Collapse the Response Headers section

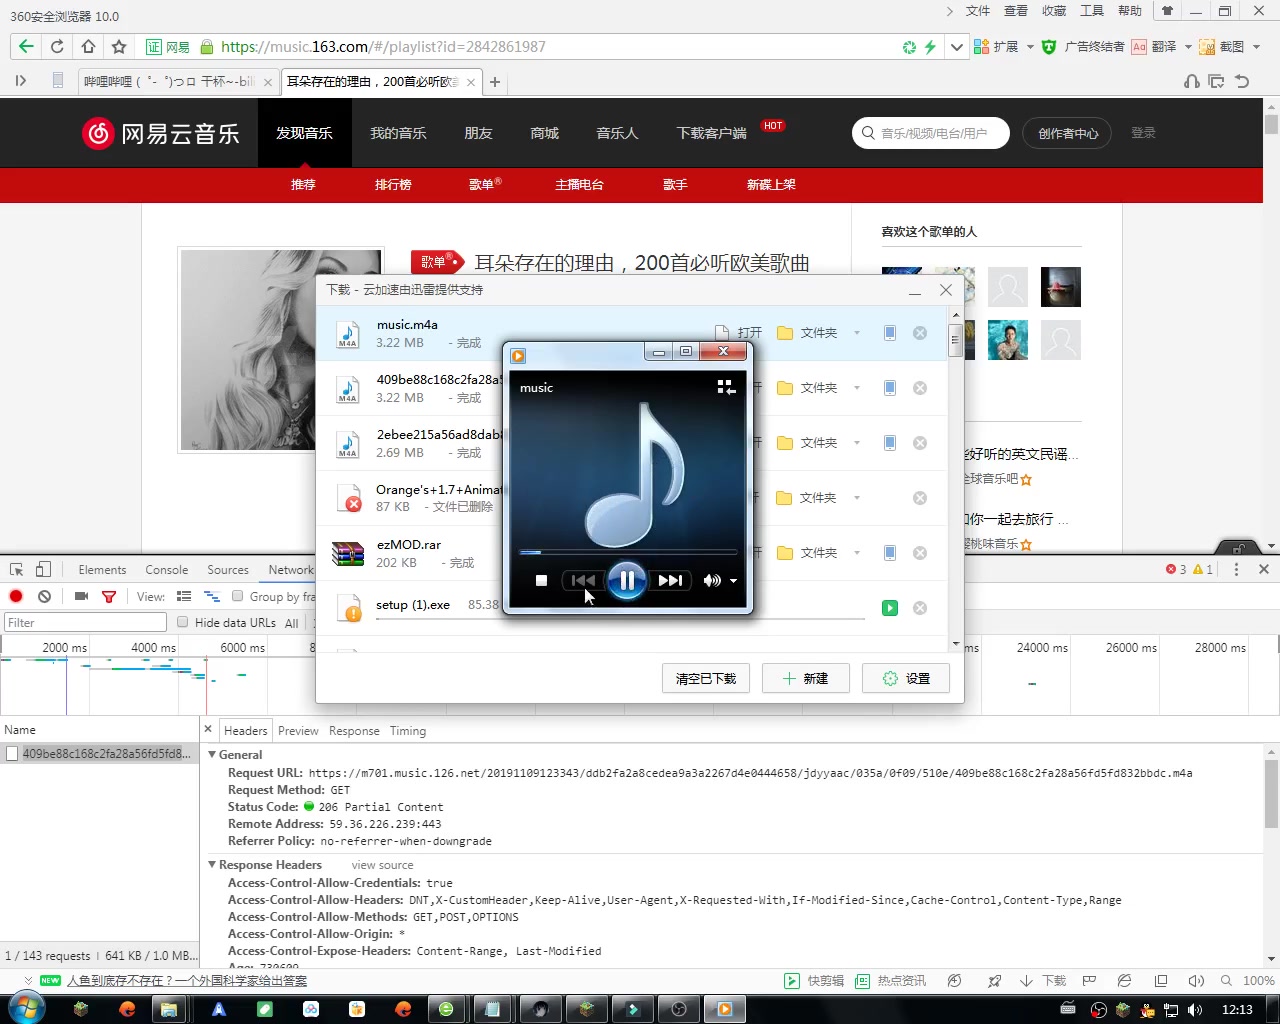tap(212, 864)
